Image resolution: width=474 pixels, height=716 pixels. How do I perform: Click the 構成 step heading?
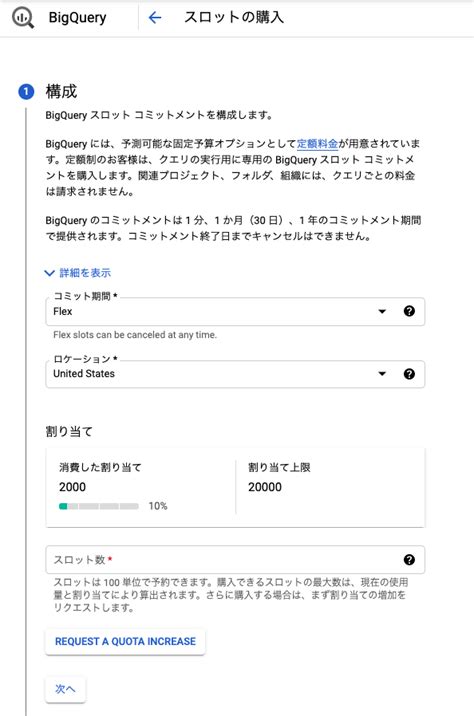coord(61,92)
